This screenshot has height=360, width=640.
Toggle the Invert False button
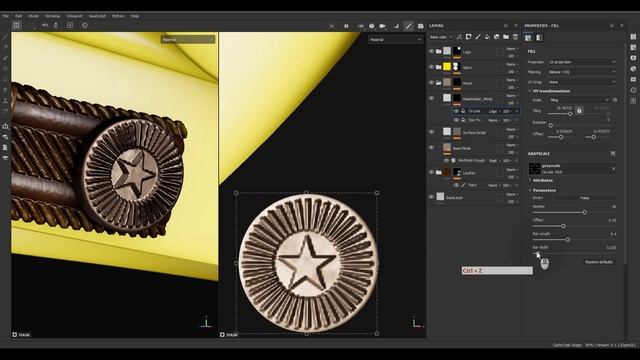(x=584, y=198)
